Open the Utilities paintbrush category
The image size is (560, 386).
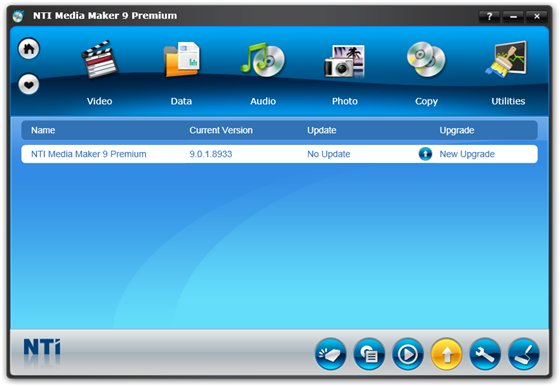pos(507,59)
